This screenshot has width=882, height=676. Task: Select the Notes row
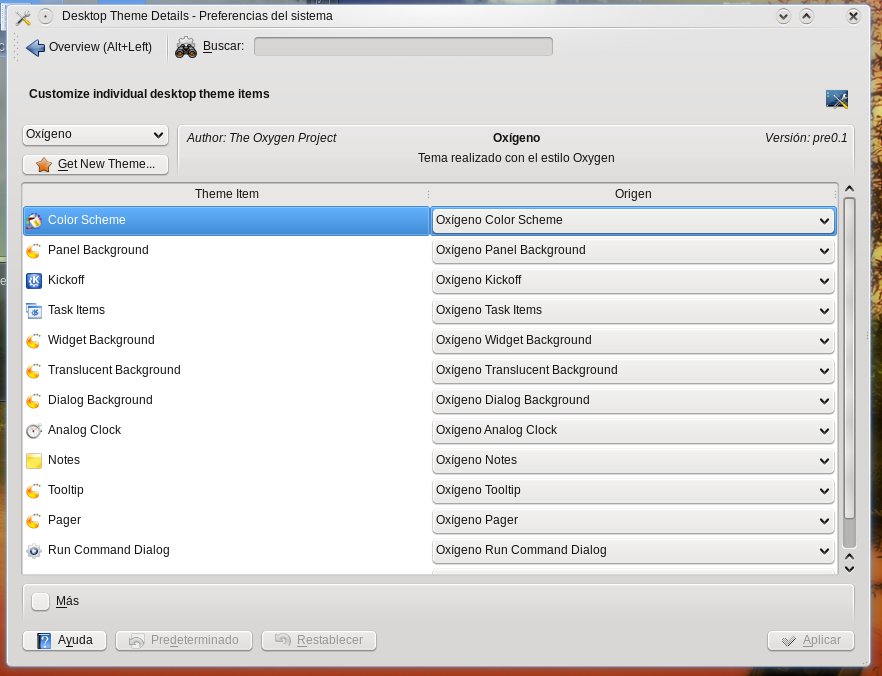(226, 460)
